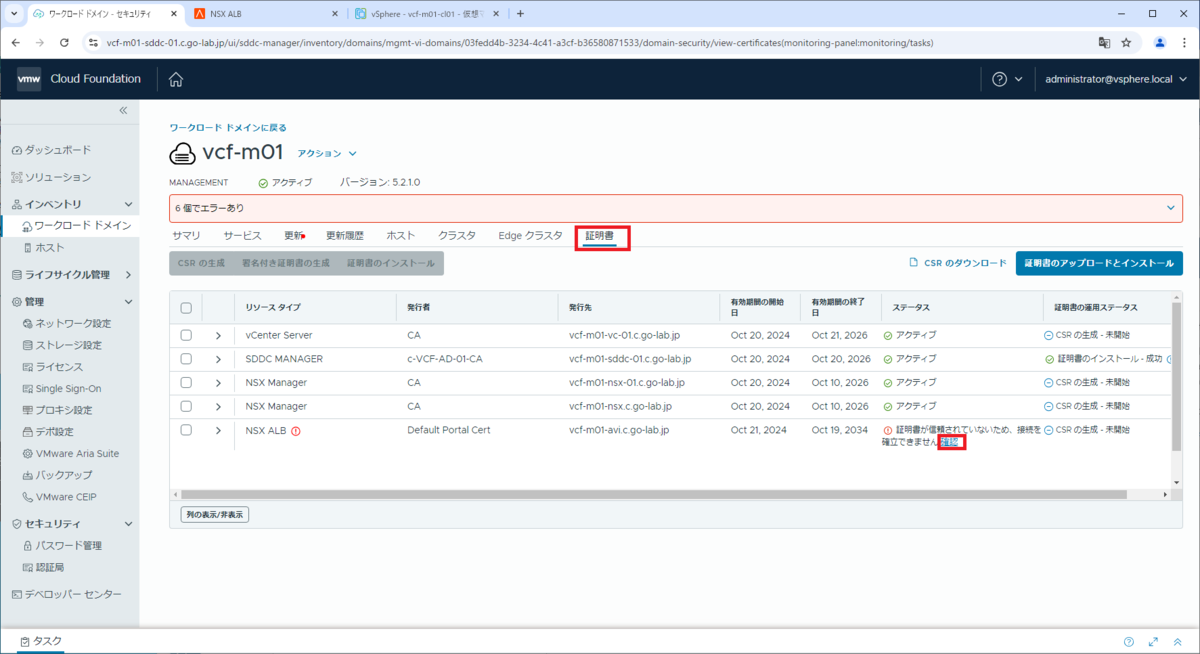Switch to the サマリ tab
The width and height of the screenshot is (1200, 654).
point(186,236)
